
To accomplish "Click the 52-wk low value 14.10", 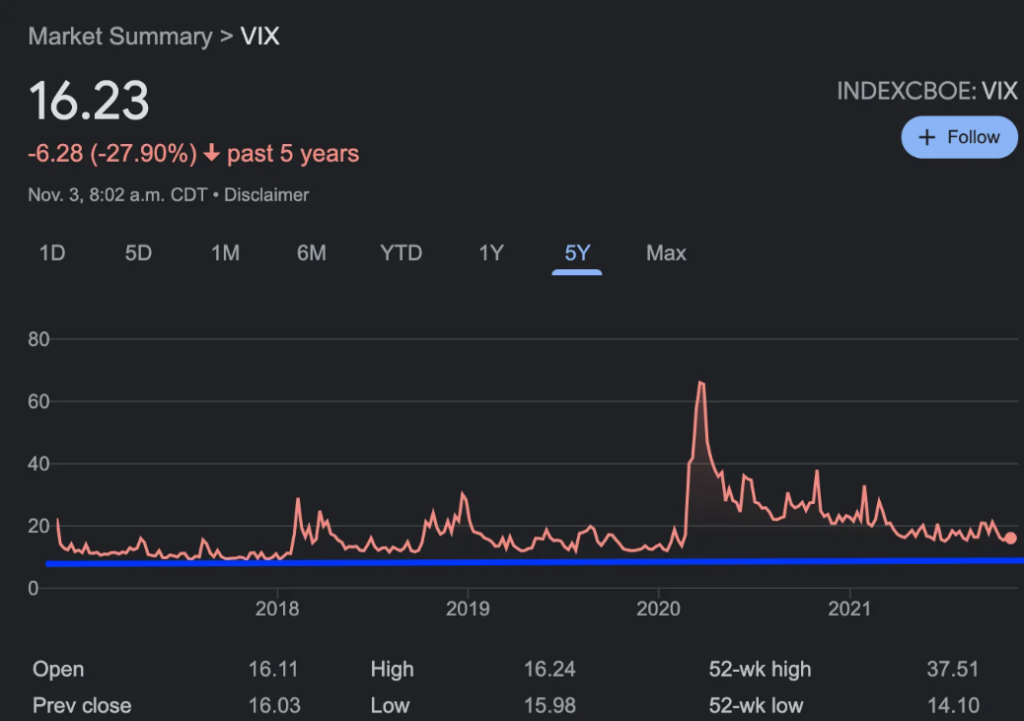I will tap(953, 705).
